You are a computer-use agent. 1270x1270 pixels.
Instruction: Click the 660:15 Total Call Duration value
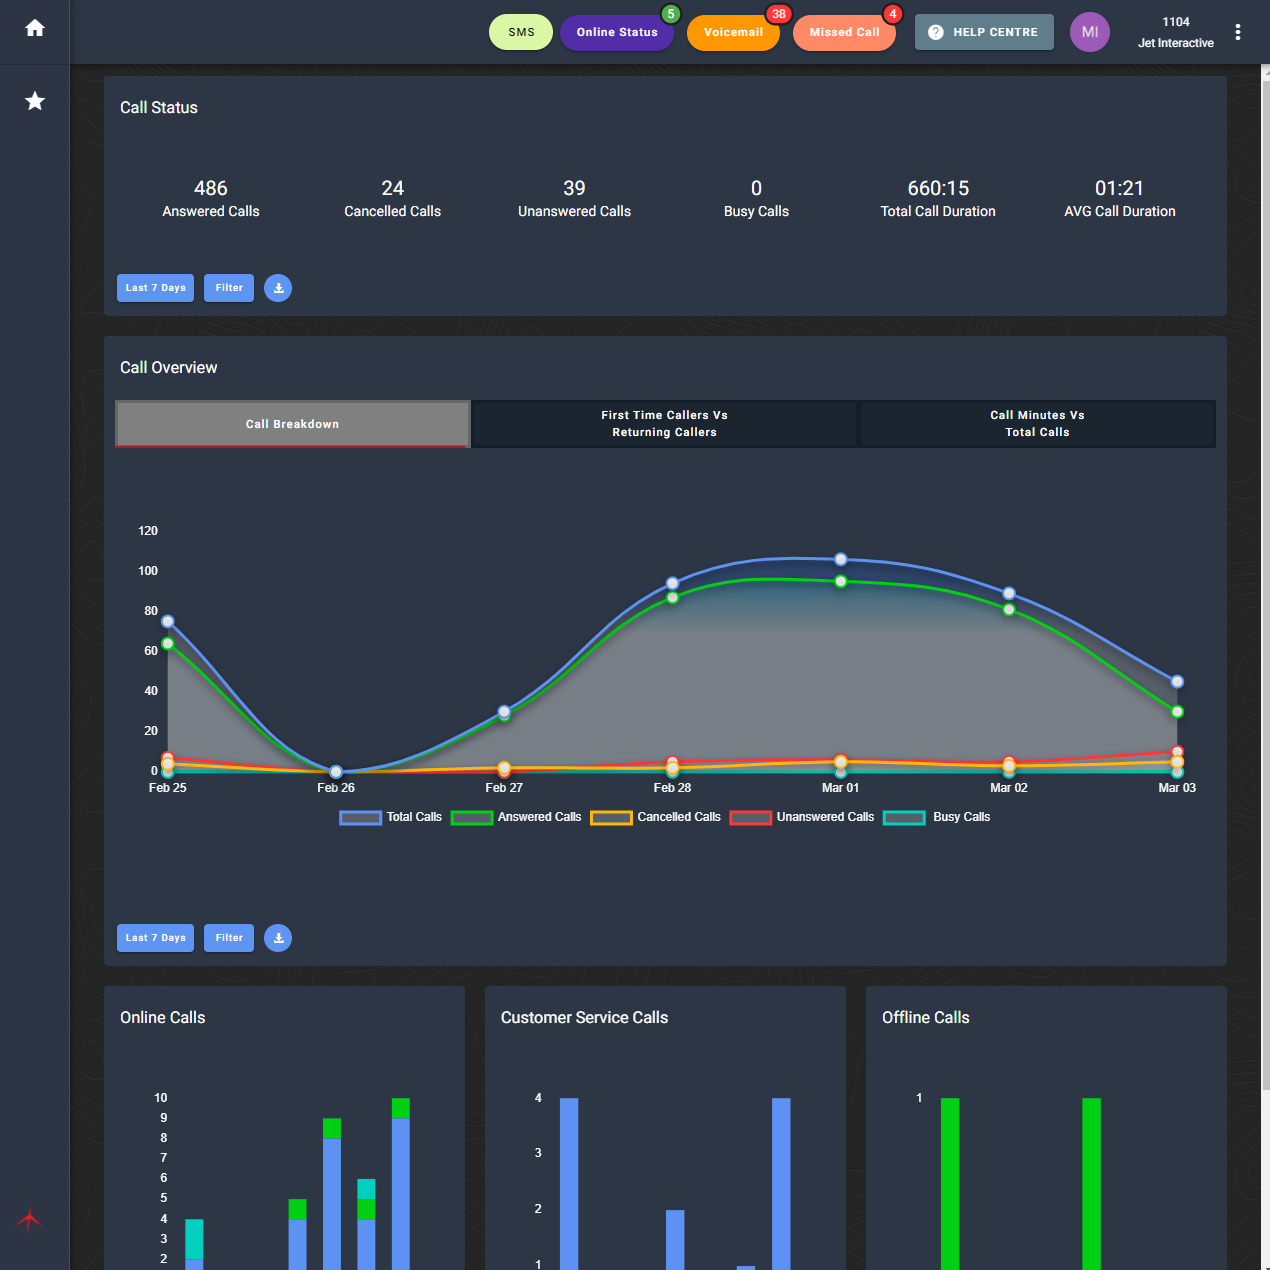[938, 198]
